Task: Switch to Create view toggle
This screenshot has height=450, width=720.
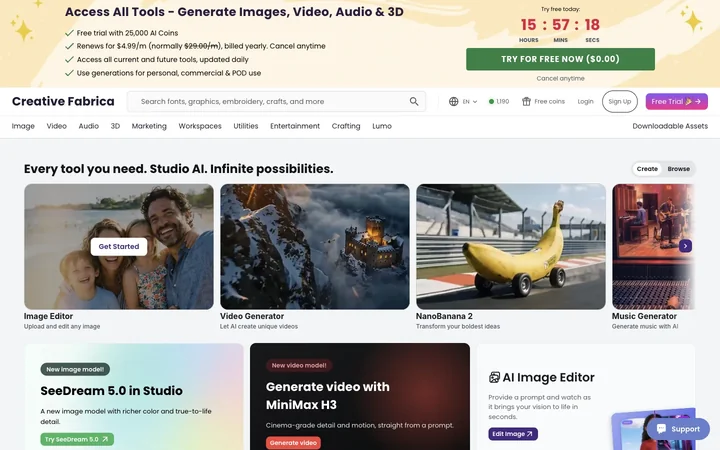Action: (647, 169)
